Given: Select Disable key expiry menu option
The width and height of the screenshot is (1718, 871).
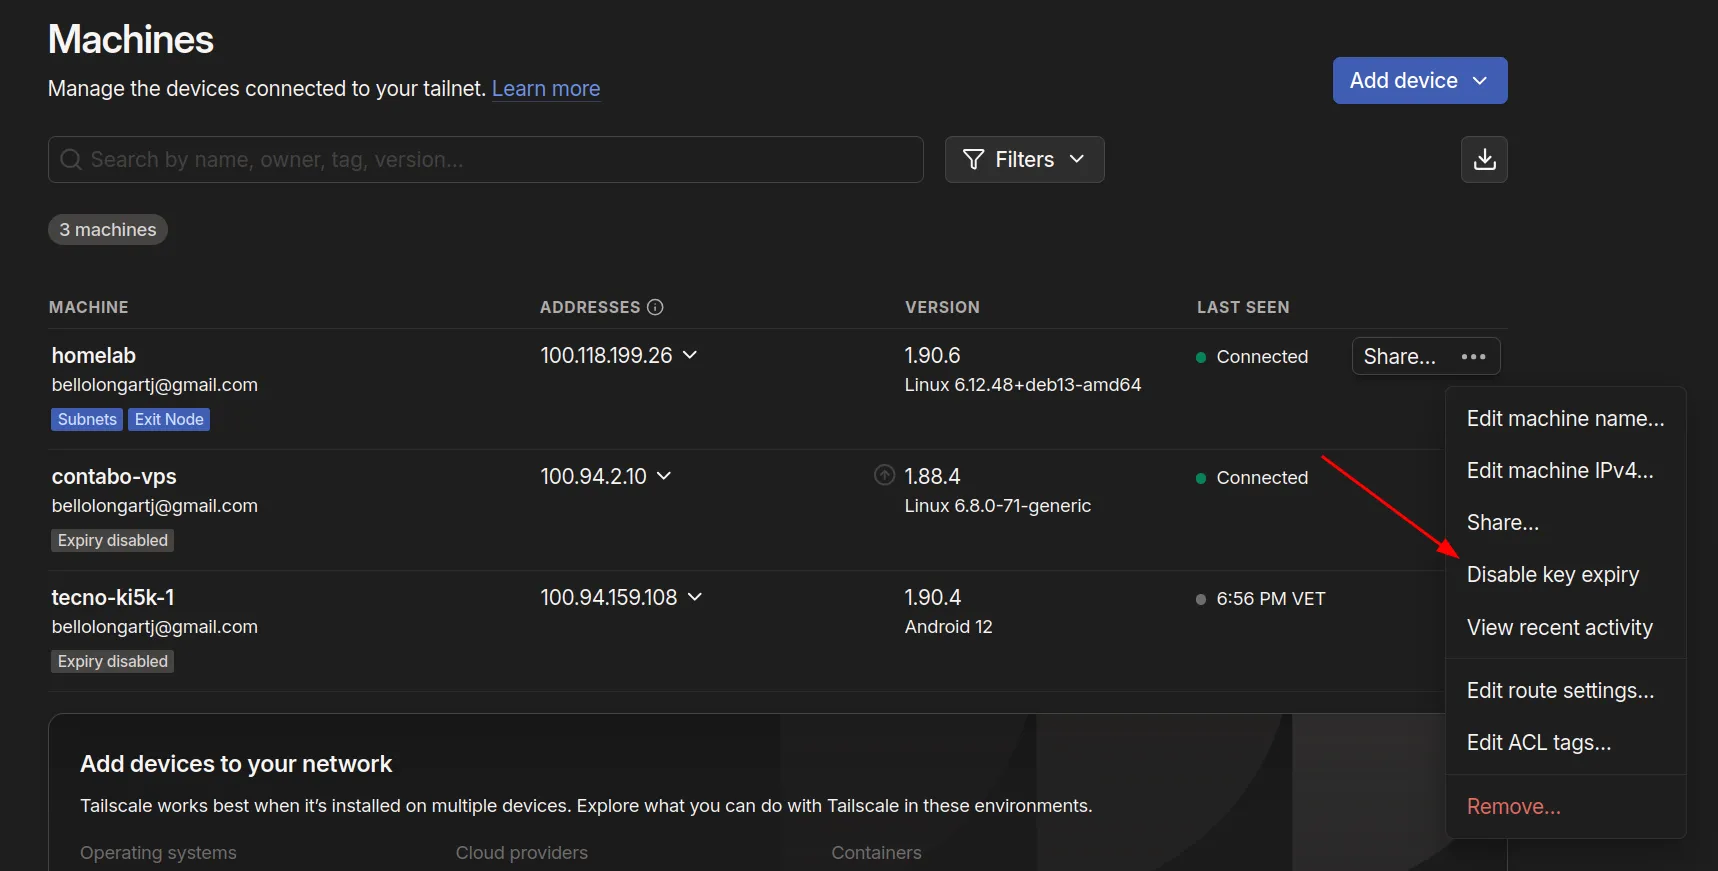Looking at the screenshot, I should click(1552, 575).
